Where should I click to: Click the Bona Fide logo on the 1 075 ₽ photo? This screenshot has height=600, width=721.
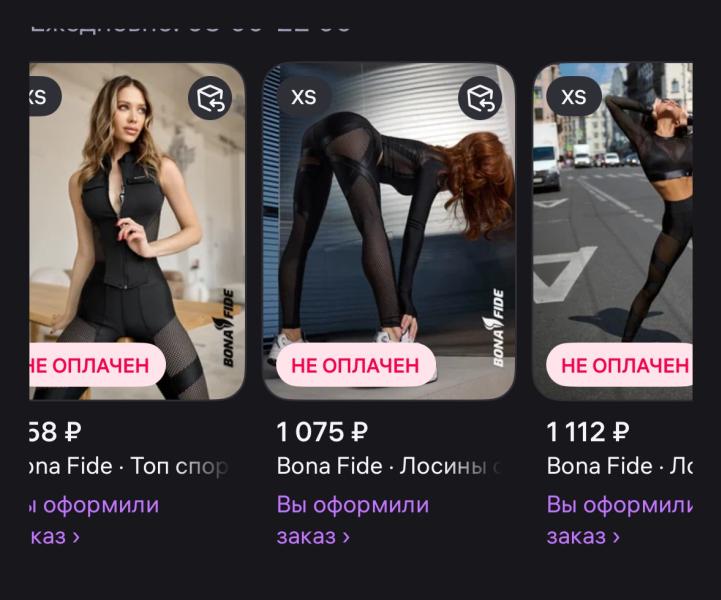click(496, 327)
